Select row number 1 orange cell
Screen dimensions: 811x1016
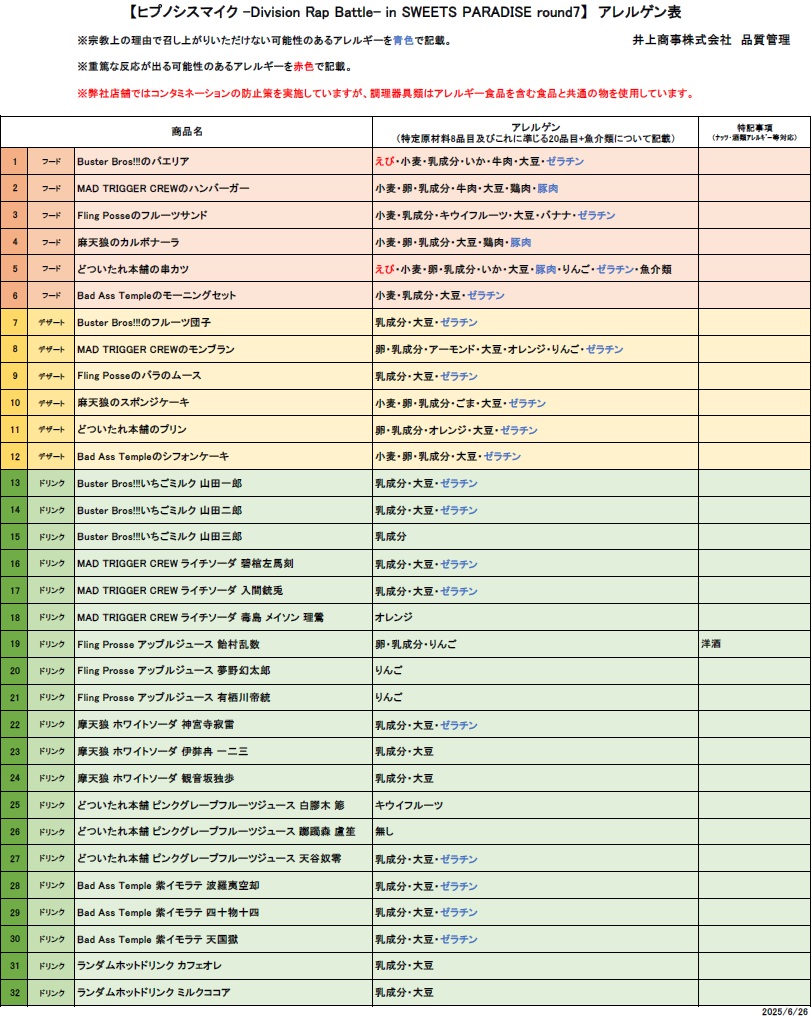point(14,161)
